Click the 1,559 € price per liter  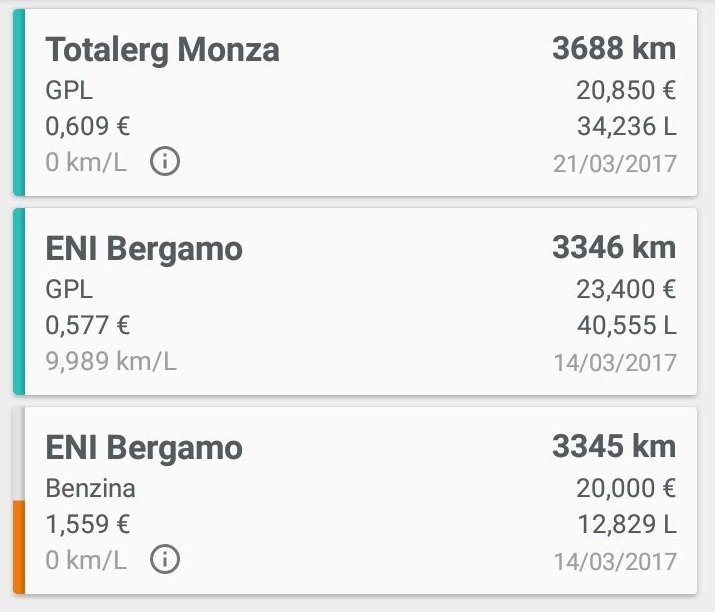coord(88,524)
